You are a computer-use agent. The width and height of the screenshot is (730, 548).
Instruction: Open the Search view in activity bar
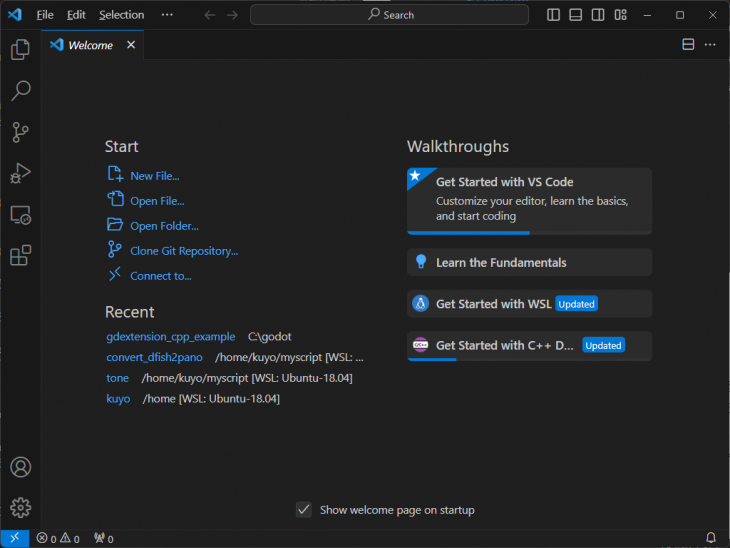coord(20,90)
